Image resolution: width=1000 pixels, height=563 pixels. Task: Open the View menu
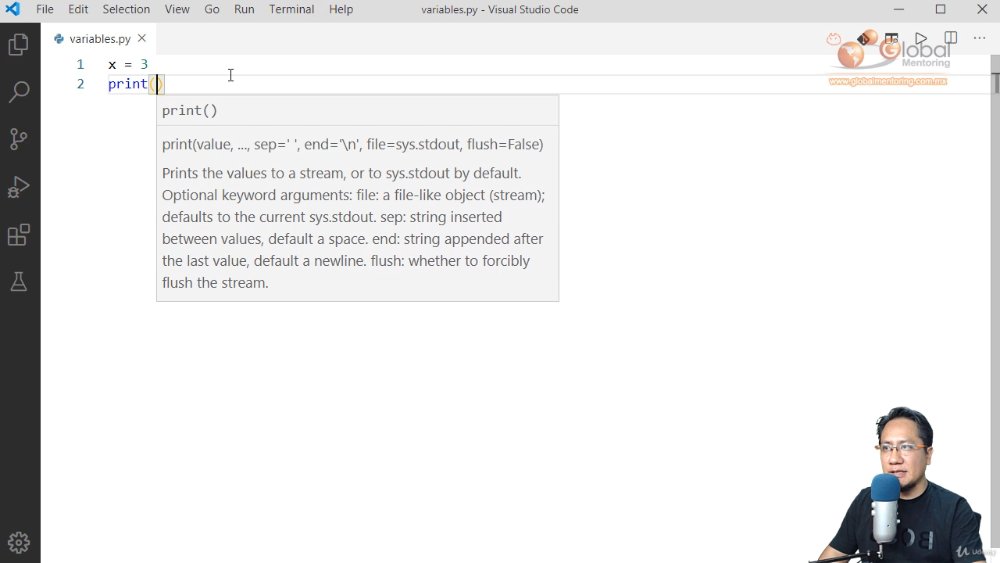pyautogui.click(x=177, y=9)
